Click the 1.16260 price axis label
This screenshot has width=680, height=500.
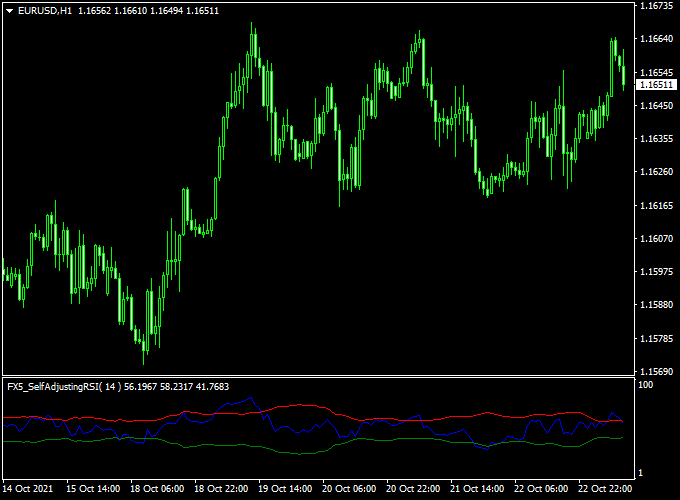tap(657, 172)
